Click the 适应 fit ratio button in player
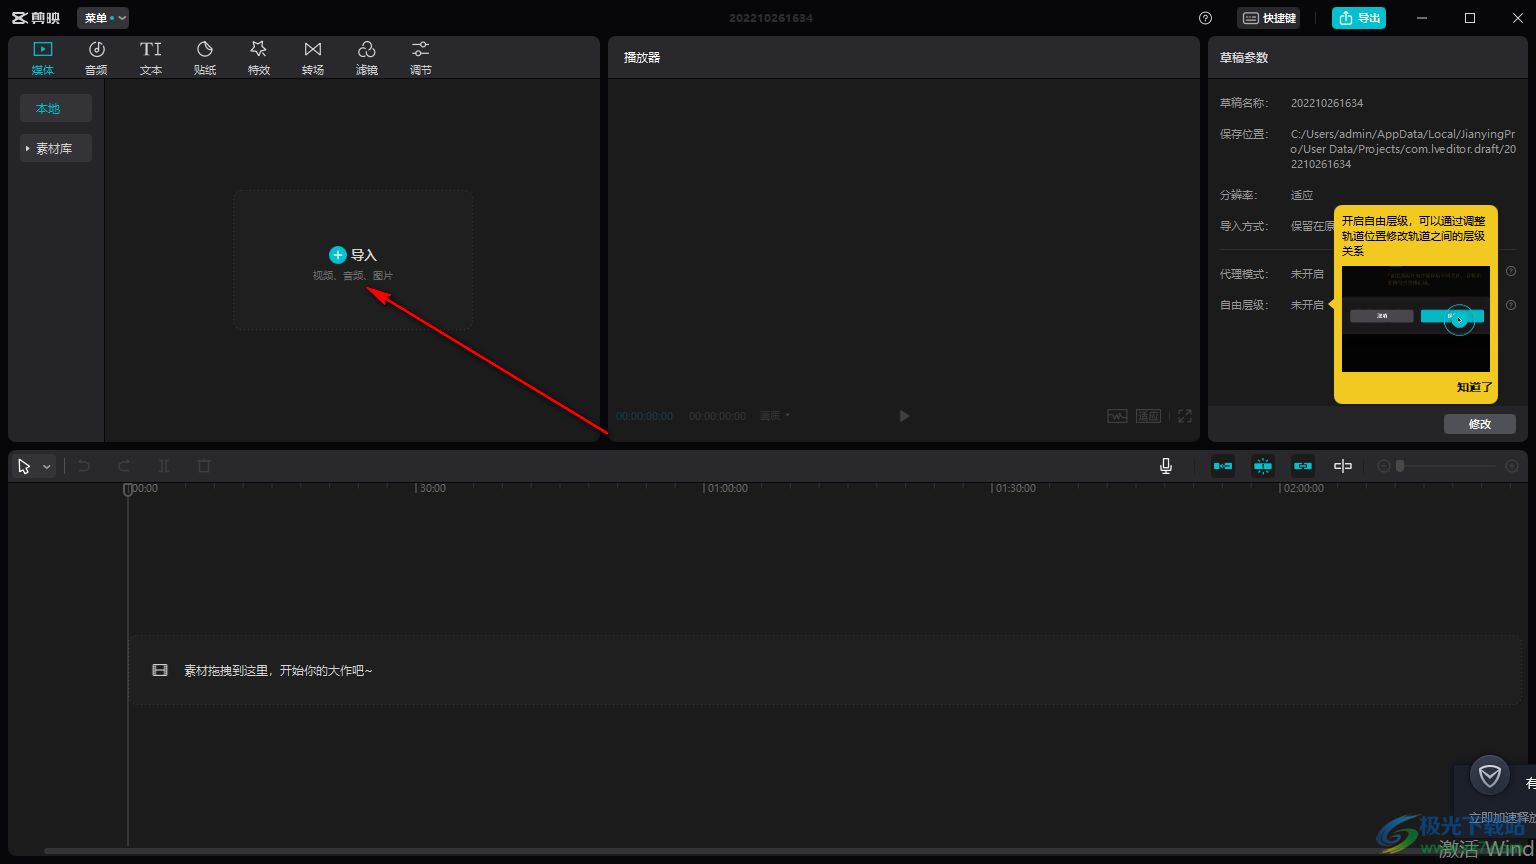 (x=1148, y=416)
